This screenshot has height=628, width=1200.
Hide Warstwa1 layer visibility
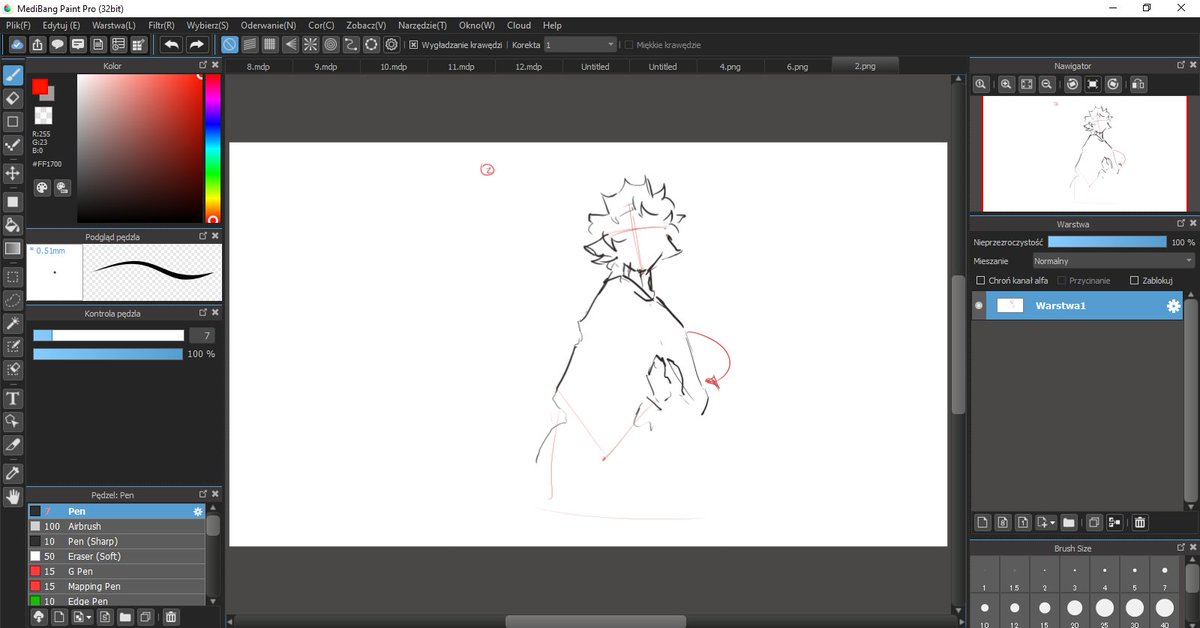click(979, 306)
